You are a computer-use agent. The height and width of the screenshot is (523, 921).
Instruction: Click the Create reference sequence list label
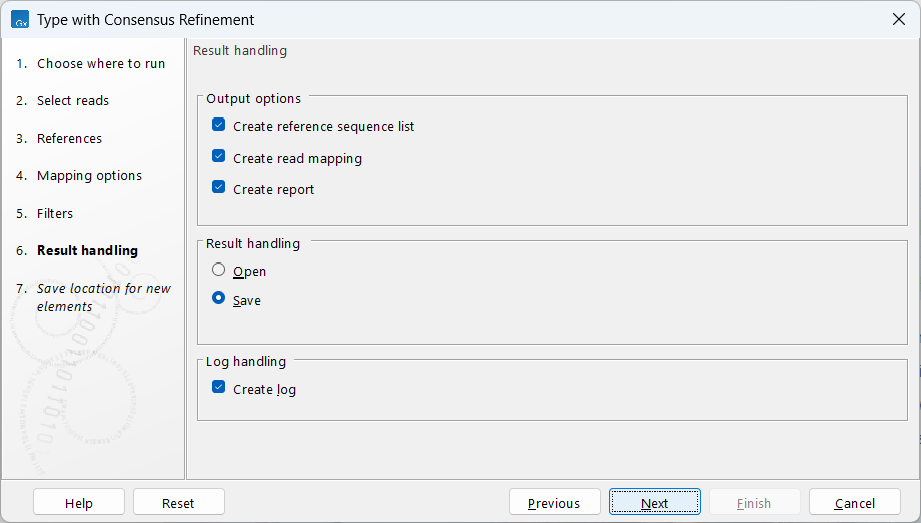[323, 126]
